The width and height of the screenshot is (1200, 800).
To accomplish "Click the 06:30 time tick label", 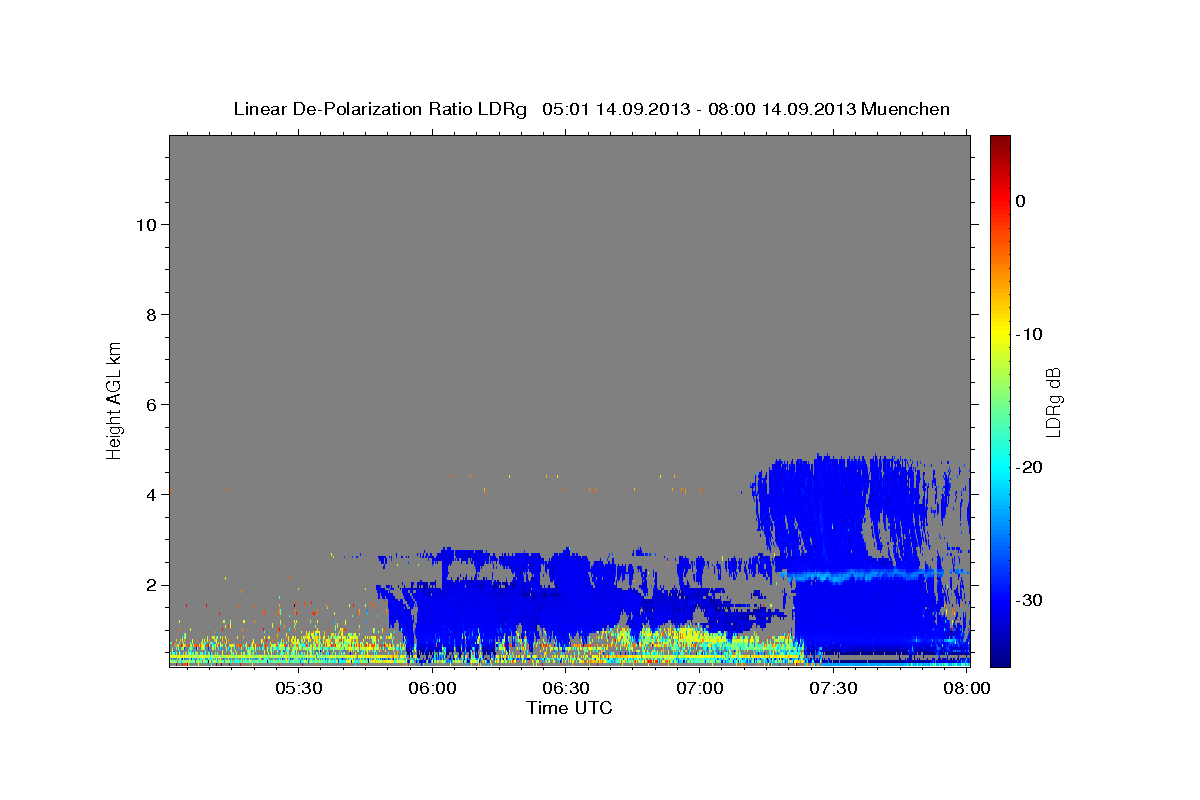I will [566, 689].
